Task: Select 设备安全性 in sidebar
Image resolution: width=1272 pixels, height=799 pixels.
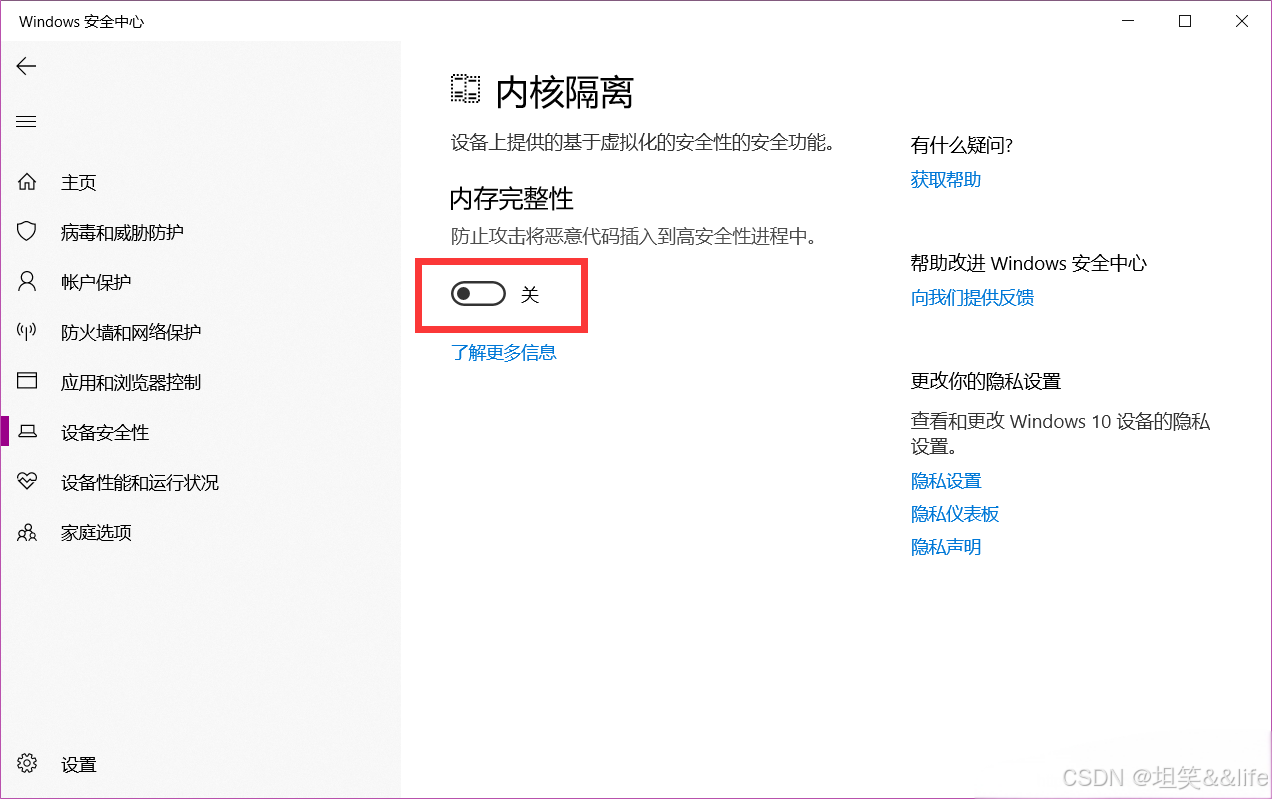Action: (200, 432)
